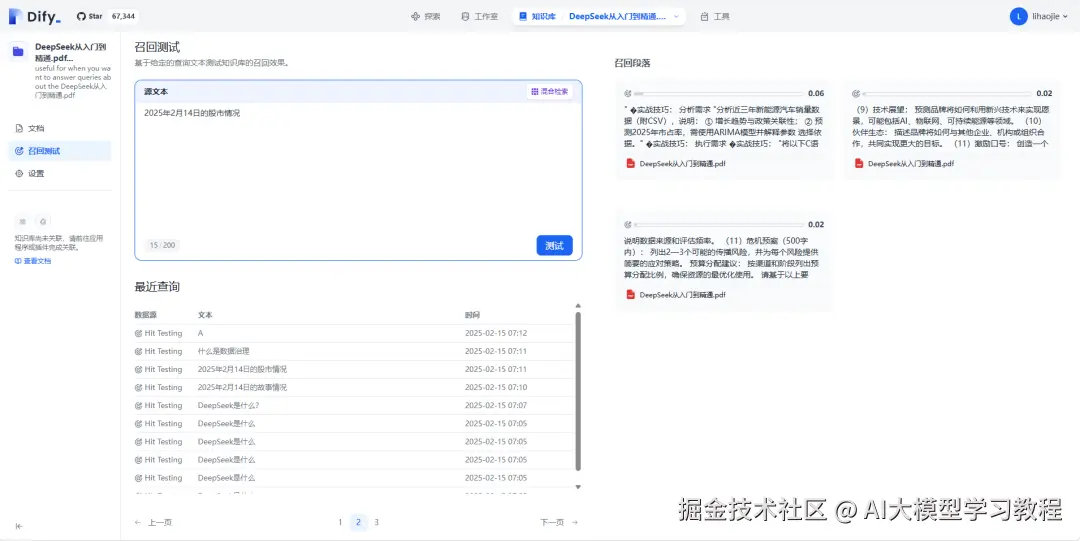Viewport: 1080px width, 541px height.
Task: Click the 工作室 robot icon
Action: click(466, 17)
